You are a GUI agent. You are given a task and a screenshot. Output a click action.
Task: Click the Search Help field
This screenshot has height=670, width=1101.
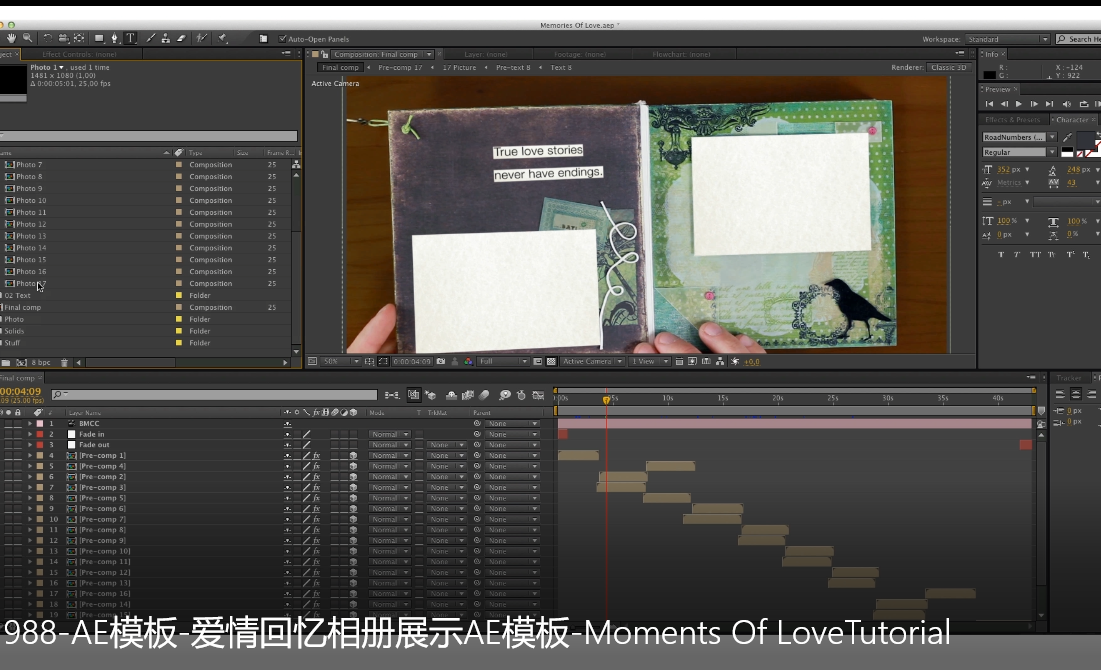pyautogui.click(x=1081, y=39)
